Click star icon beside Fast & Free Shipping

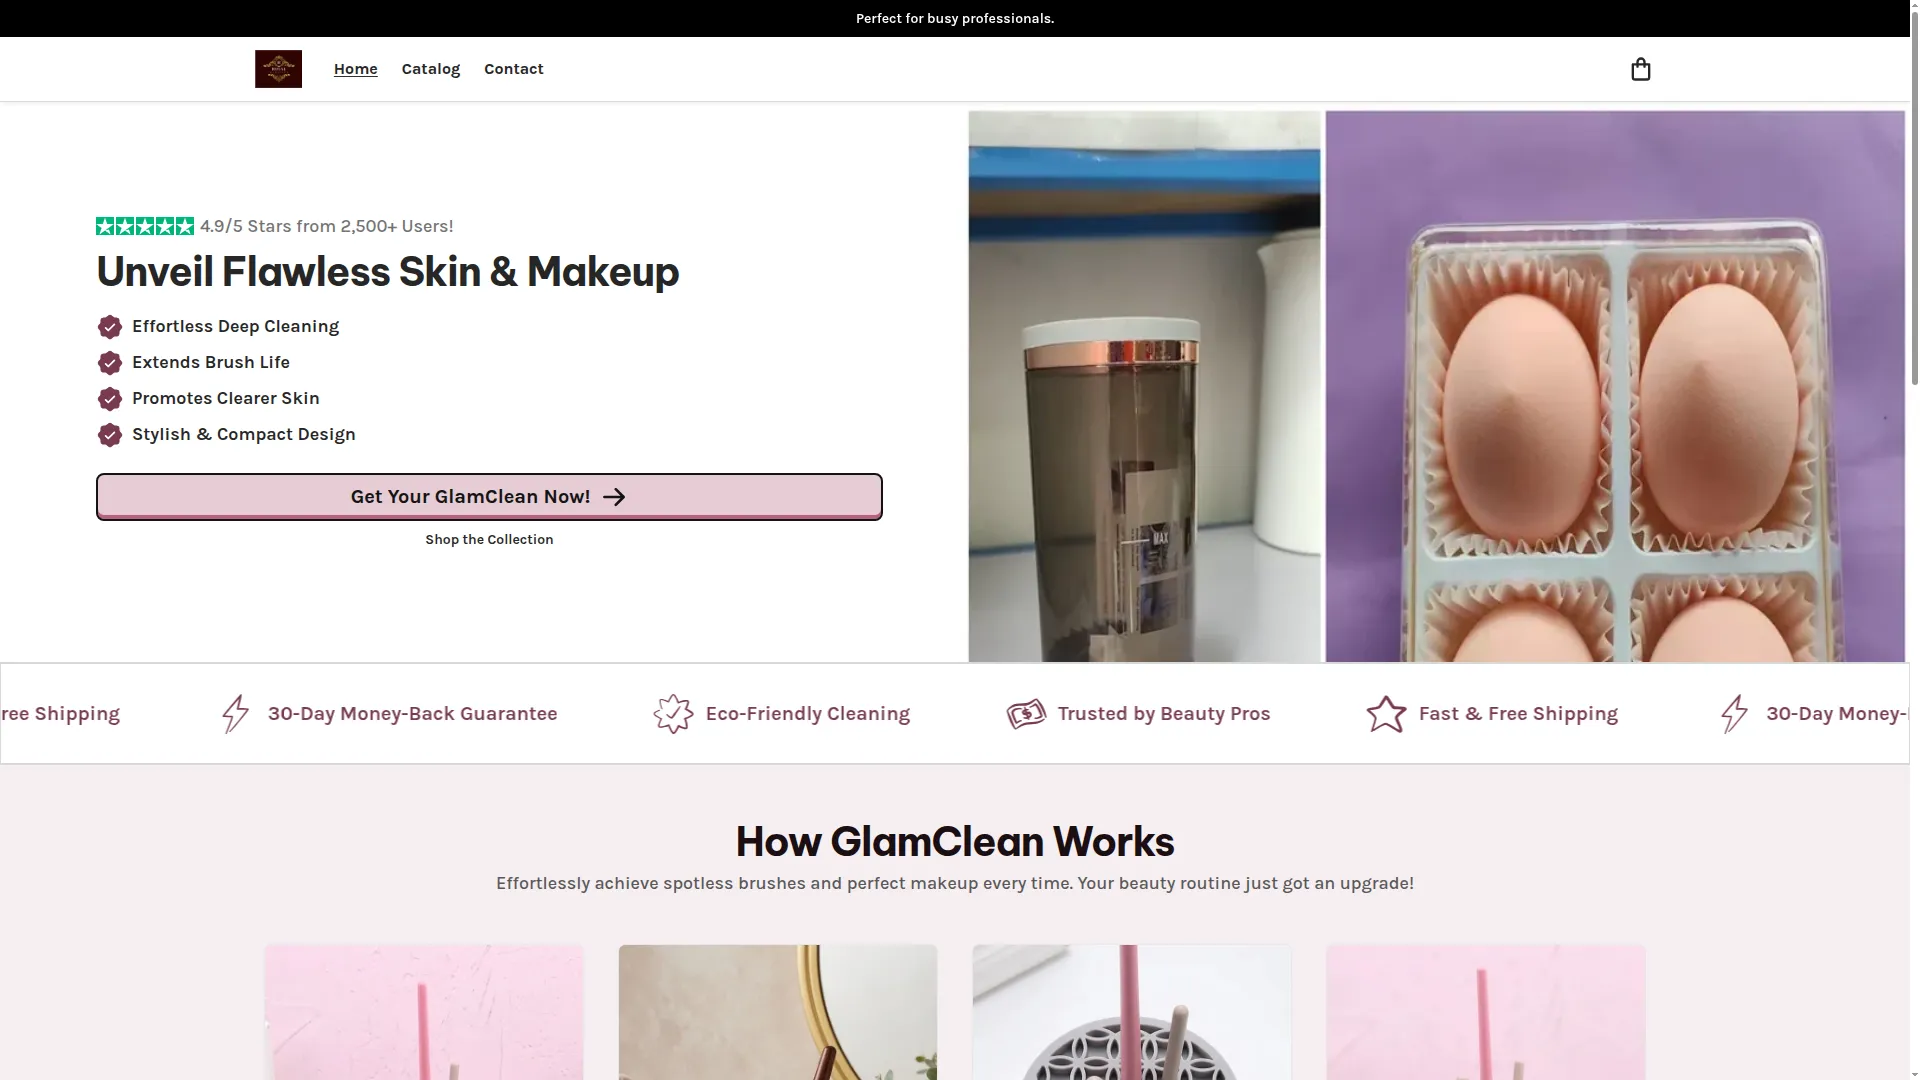click(1386, 714)
